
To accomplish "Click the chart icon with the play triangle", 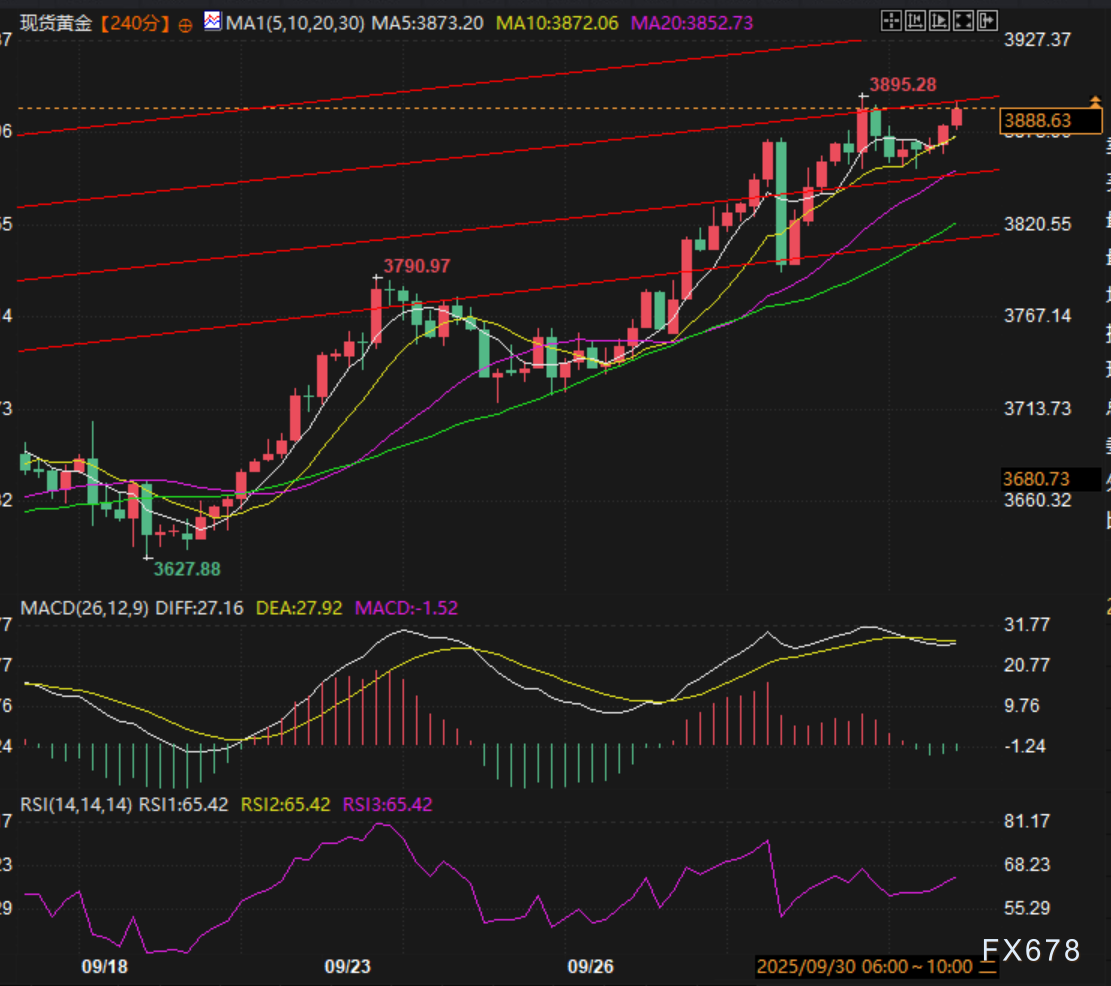I will click(941, 19).
